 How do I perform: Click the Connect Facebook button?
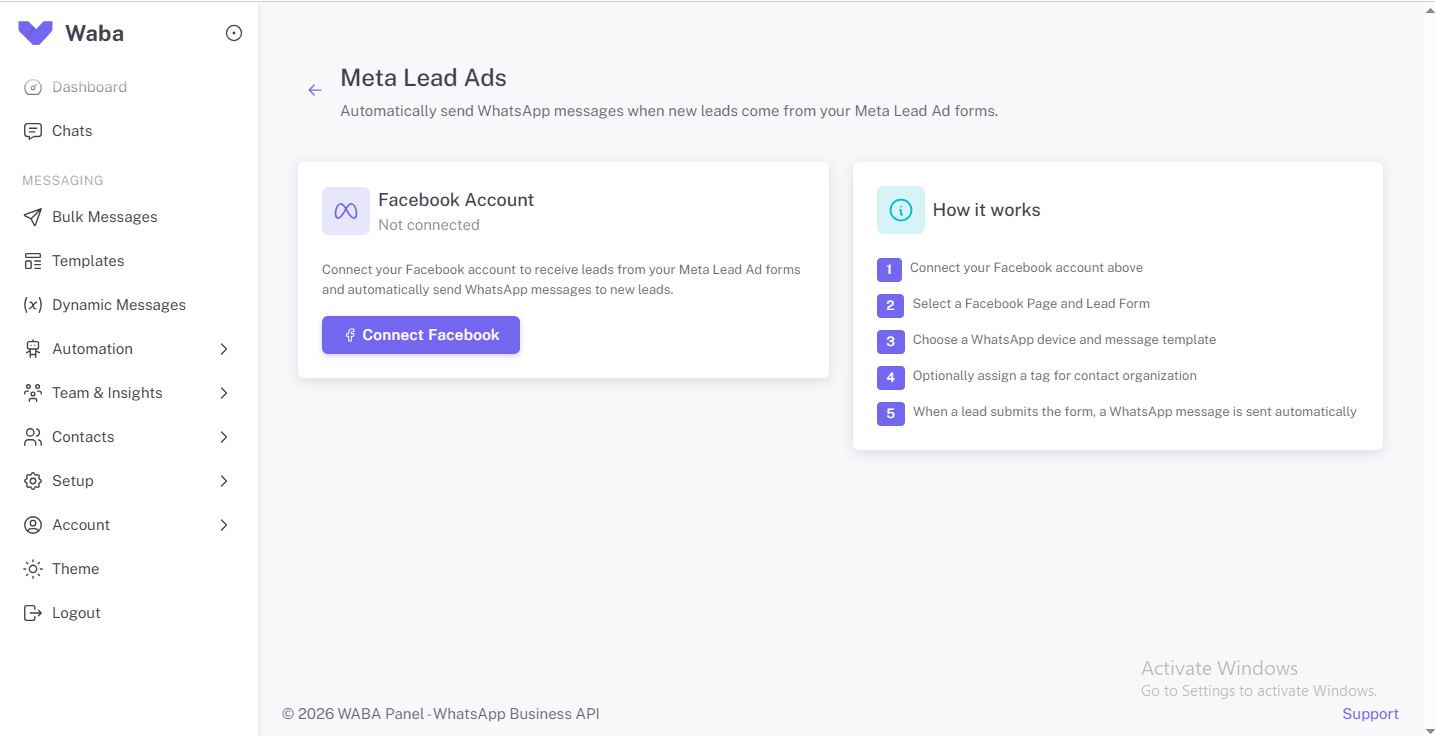420,334
